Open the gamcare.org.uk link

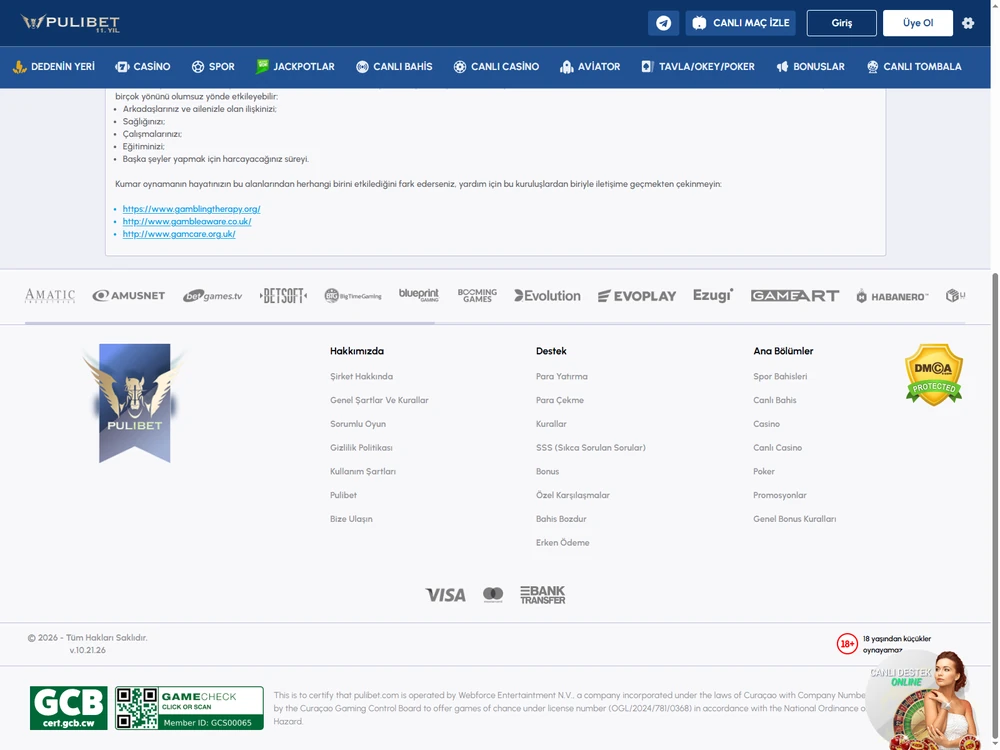point(179,234)
